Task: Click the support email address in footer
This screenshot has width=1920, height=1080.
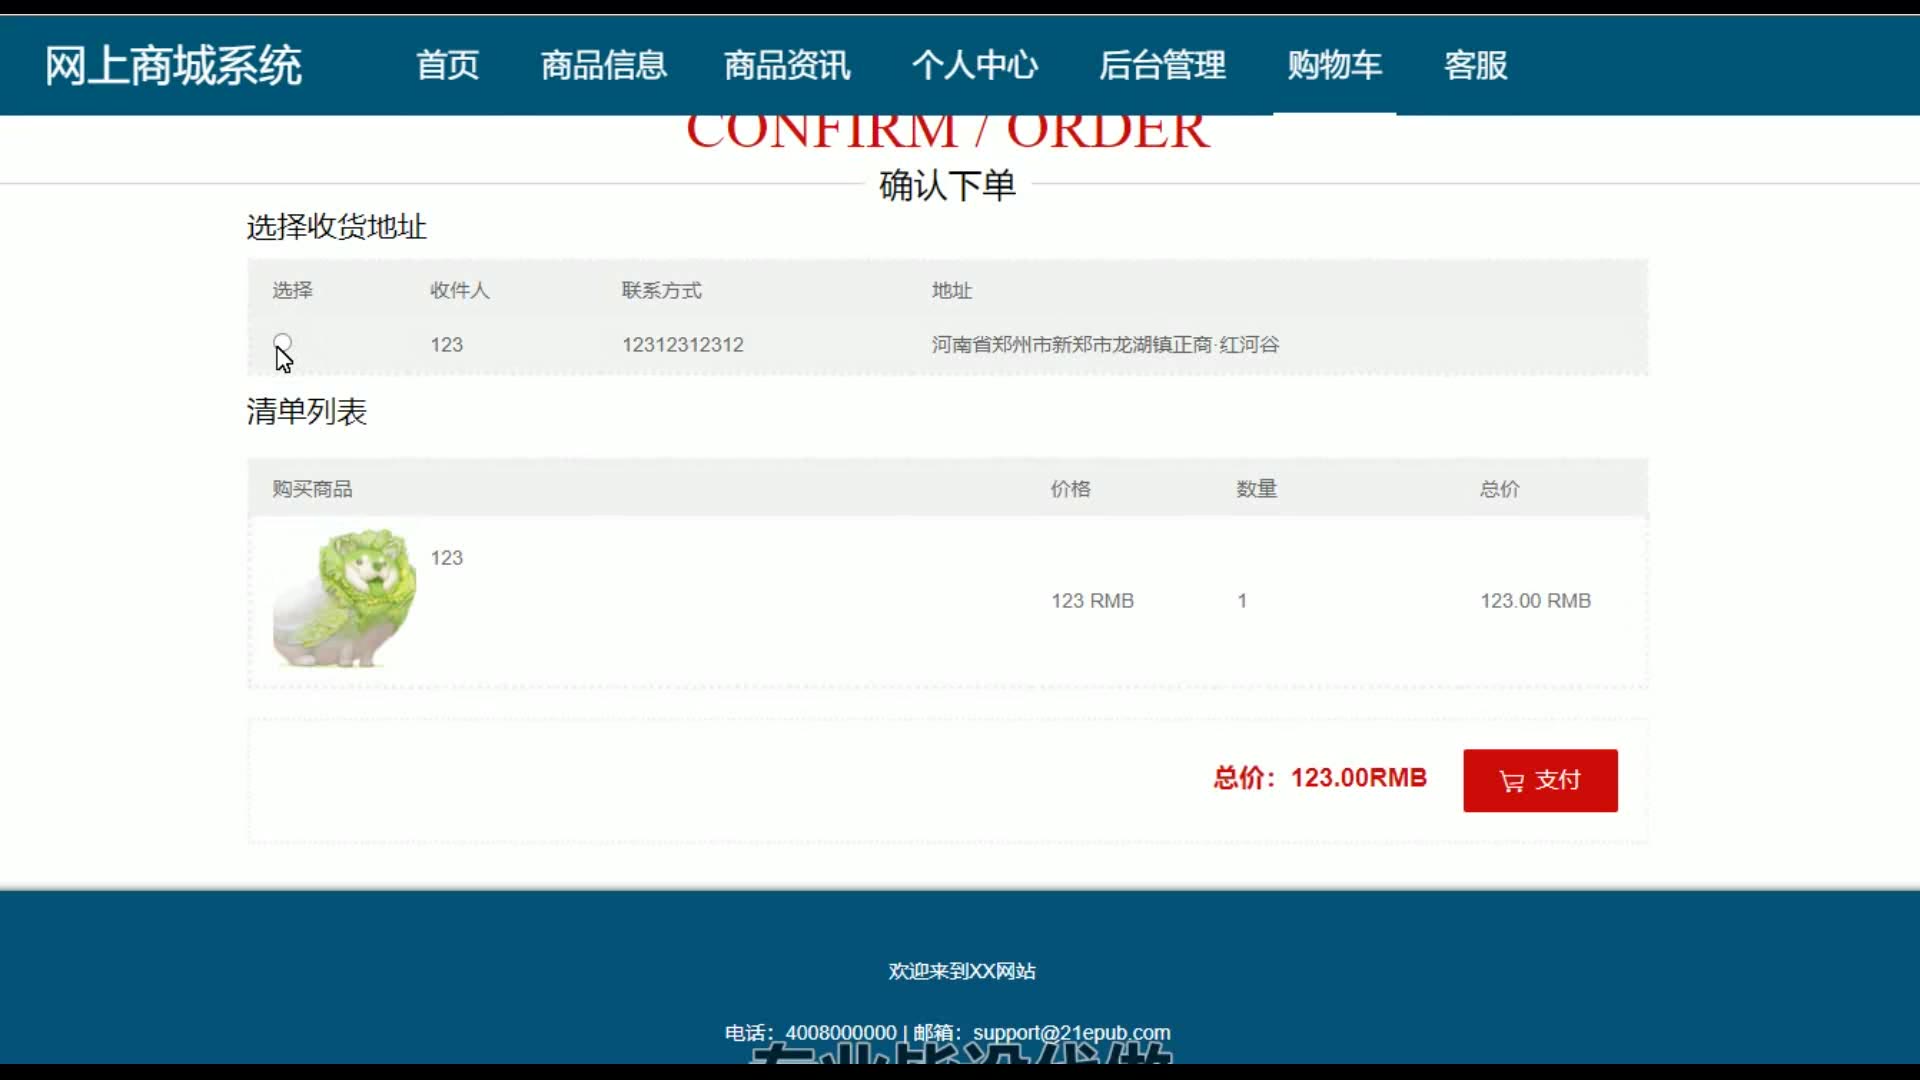Action: [1071, 1032]
